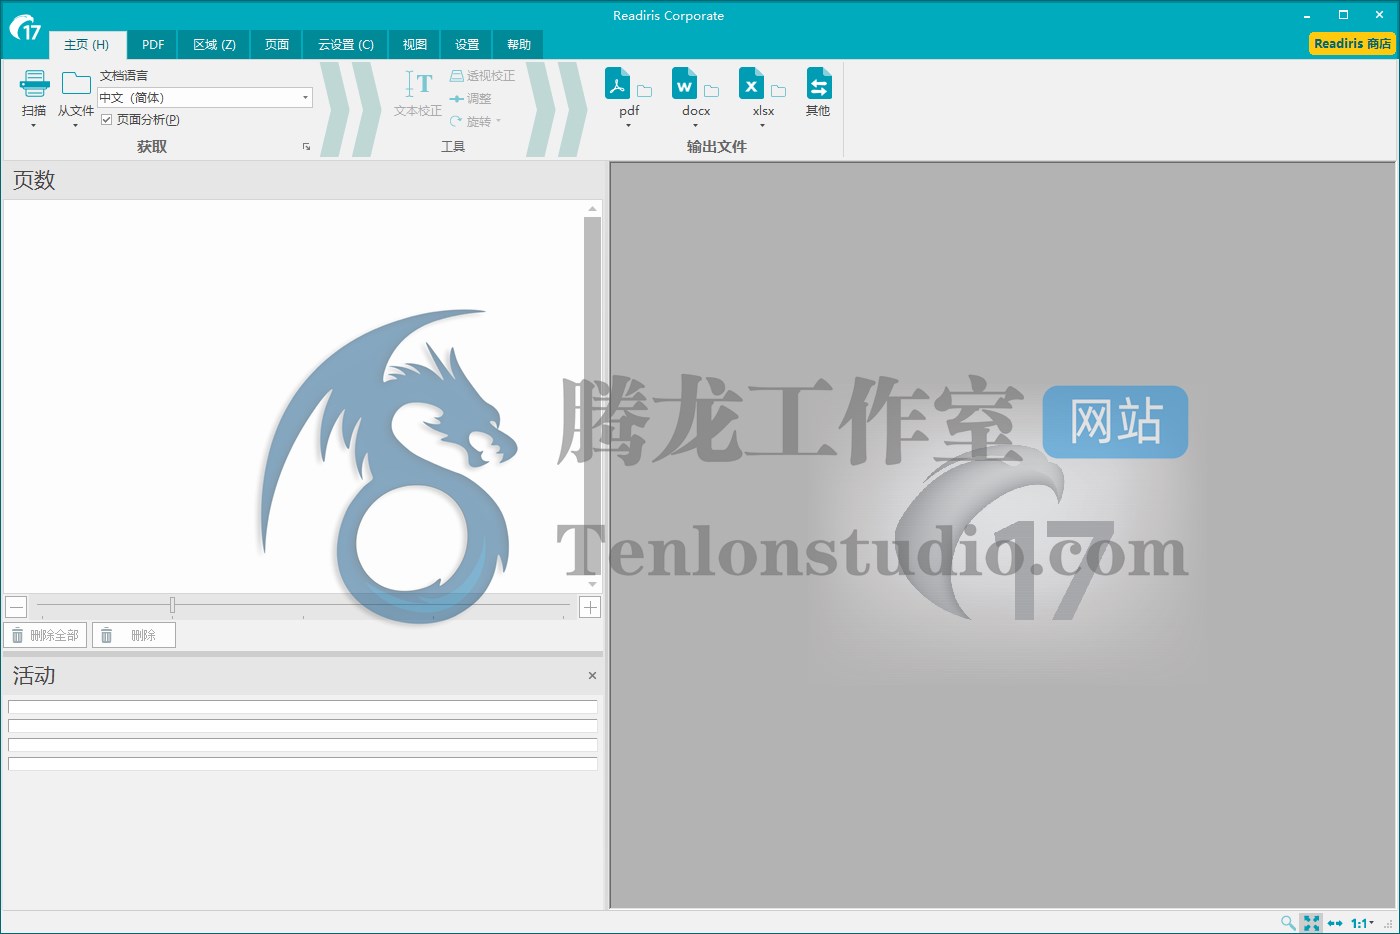
Task: Open the 1:1 zoom dropdown arrow
Action: pyautogui.click(x=1372, y=923)
